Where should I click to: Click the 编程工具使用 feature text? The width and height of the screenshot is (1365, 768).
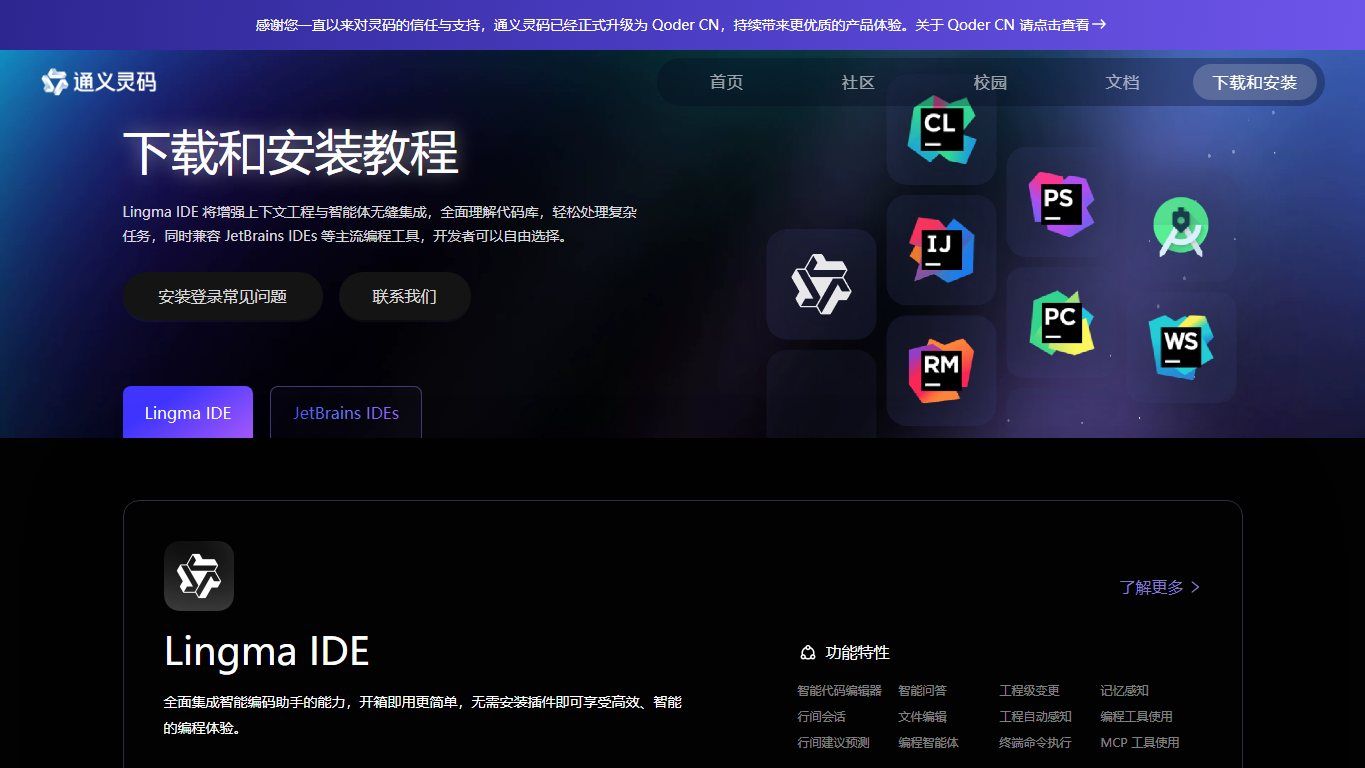point(1136,716)
